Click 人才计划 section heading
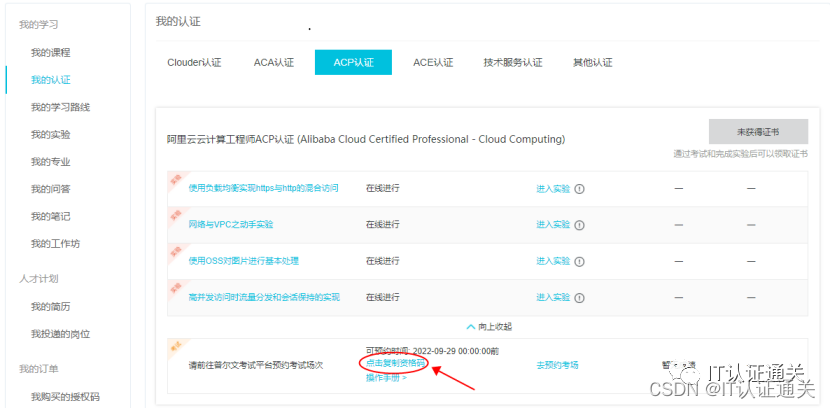 (x=39, y=279)
